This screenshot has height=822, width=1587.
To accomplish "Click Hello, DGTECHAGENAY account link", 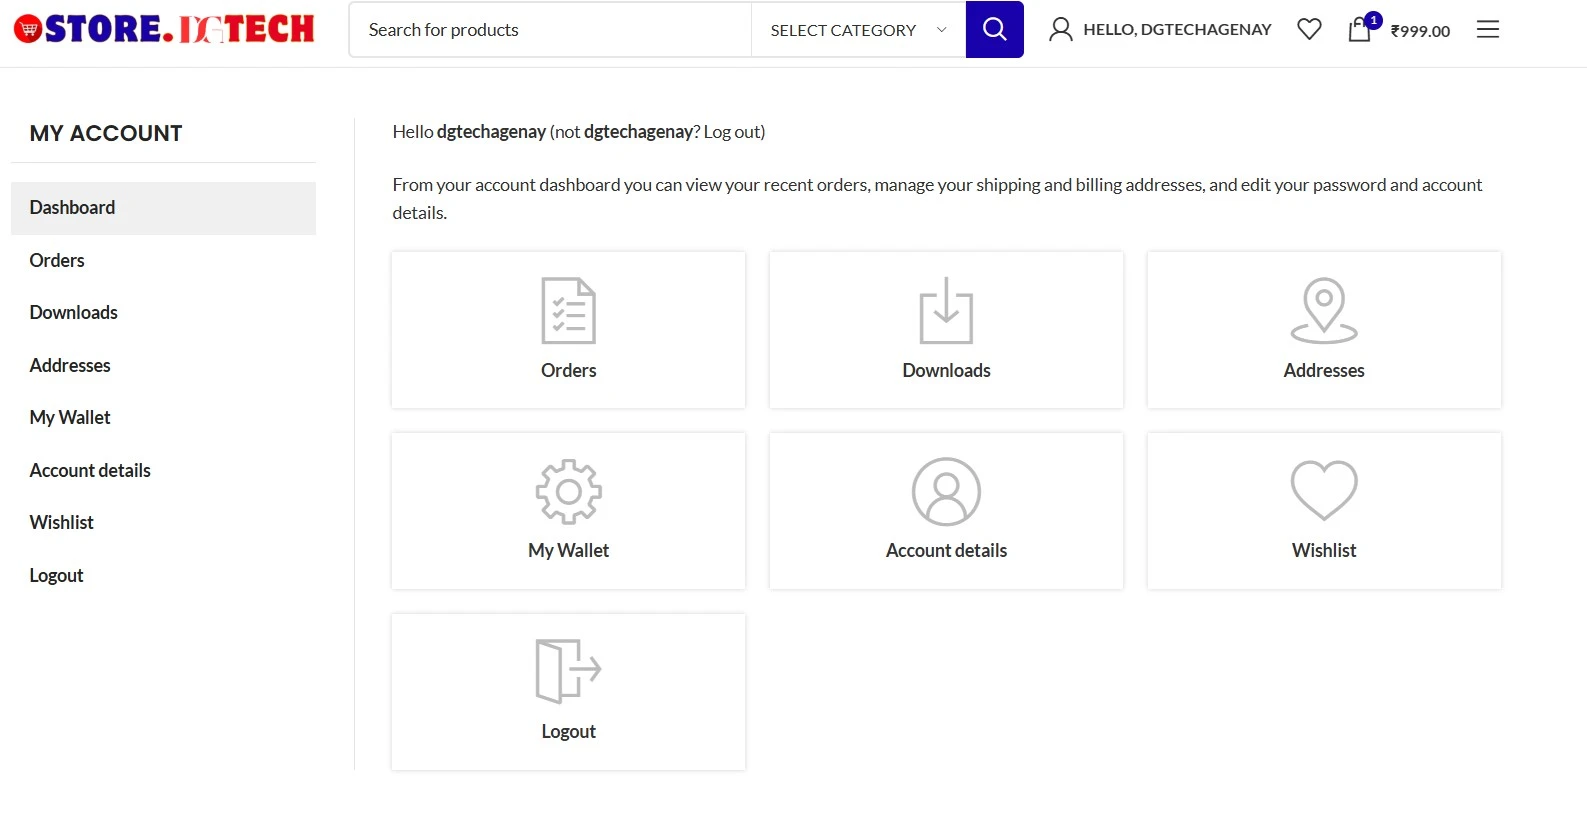I will [1160, 30].
